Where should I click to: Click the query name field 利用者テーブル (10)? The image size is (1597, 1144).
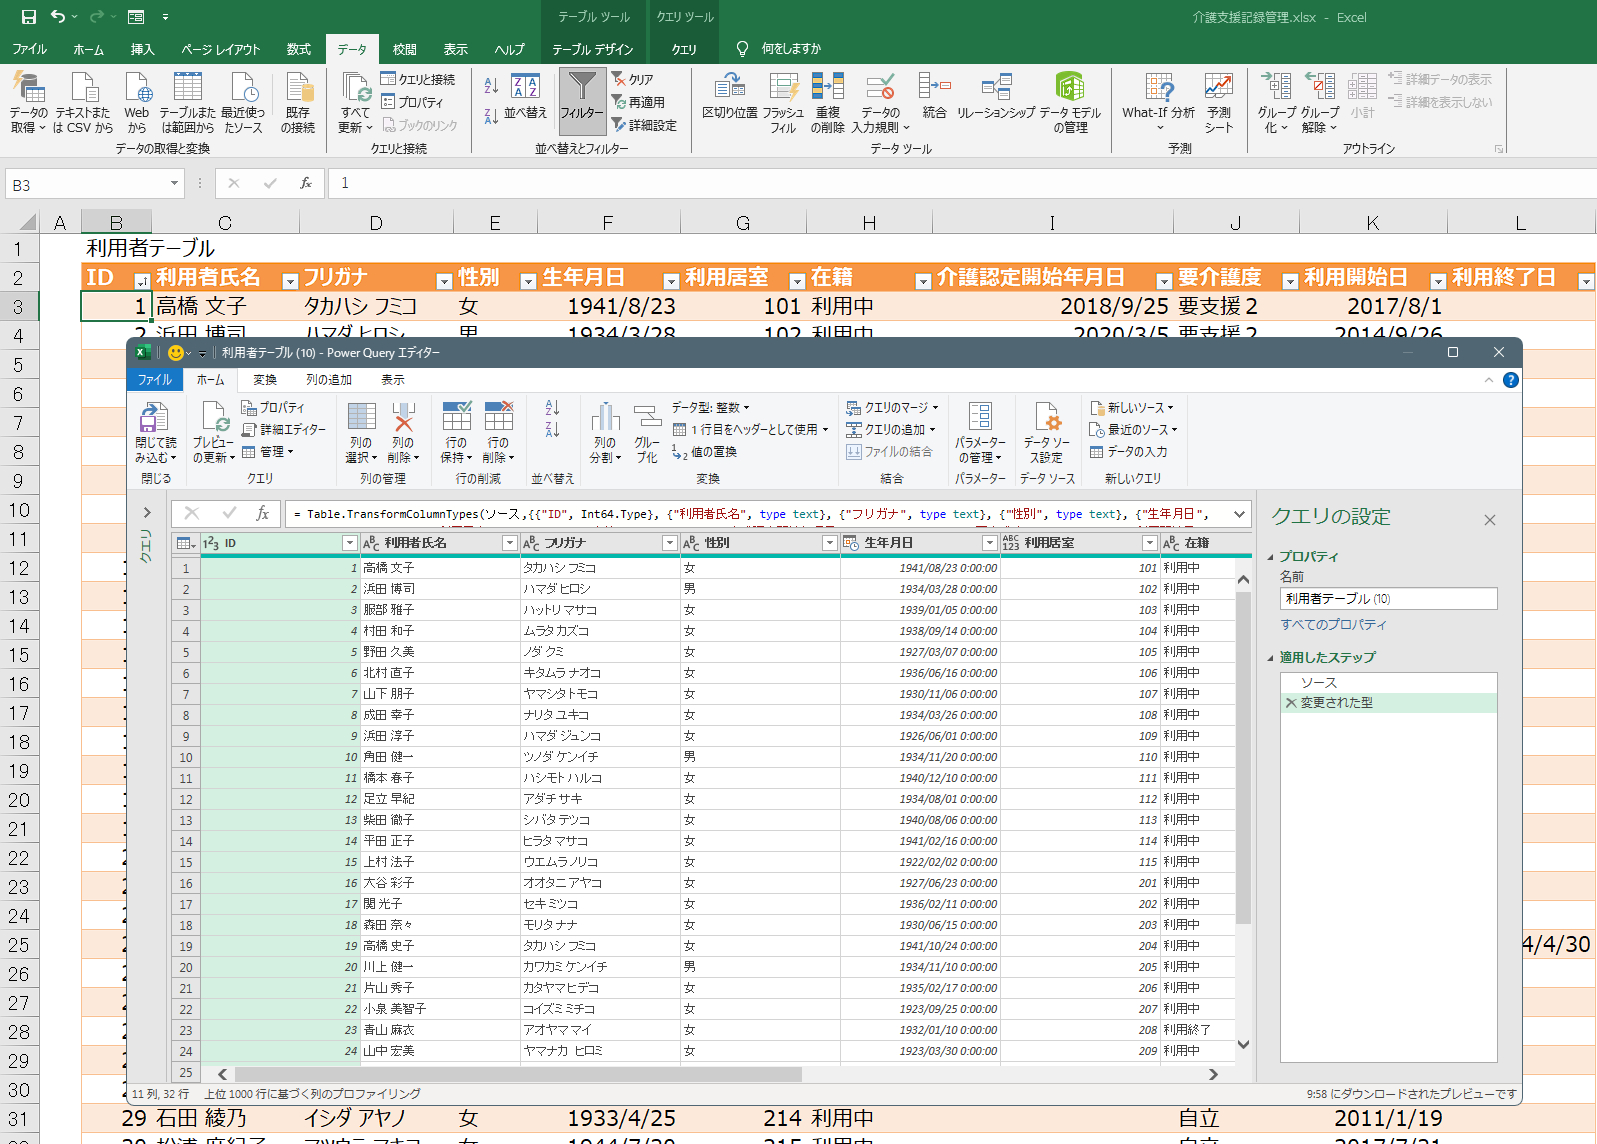(1387, 599)
